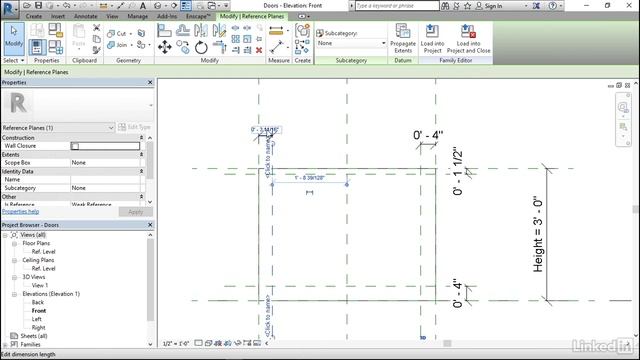Select the Text tool (letter A) icon
The width and height of the screenshot is (640, 360).
143,6
